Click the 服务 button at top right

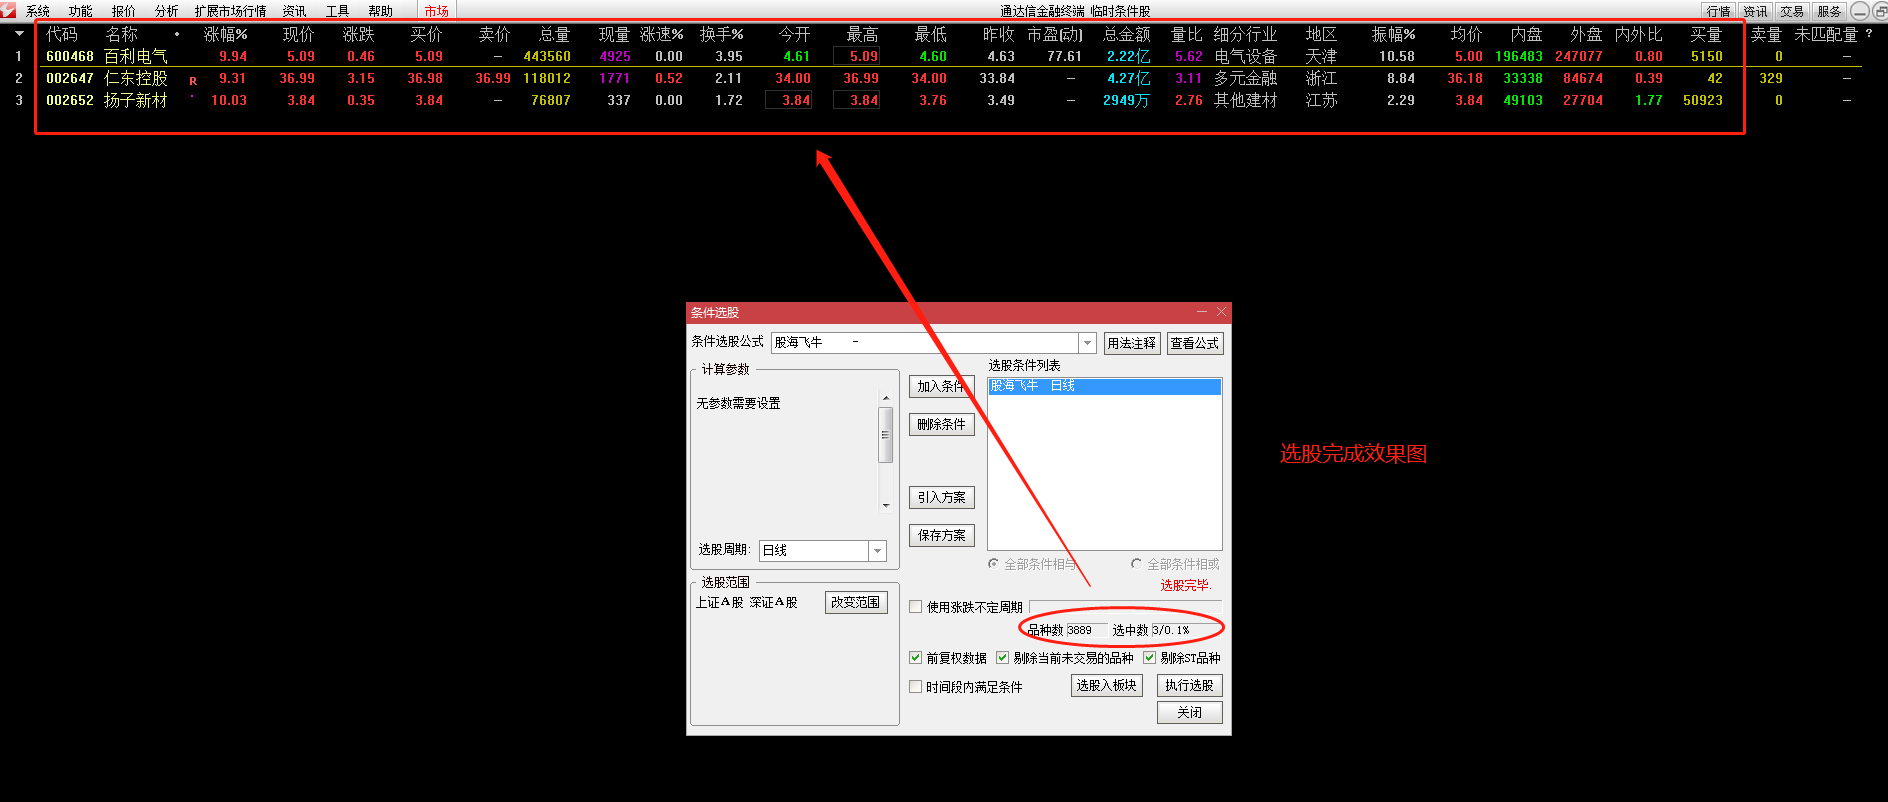(1830, 11)
